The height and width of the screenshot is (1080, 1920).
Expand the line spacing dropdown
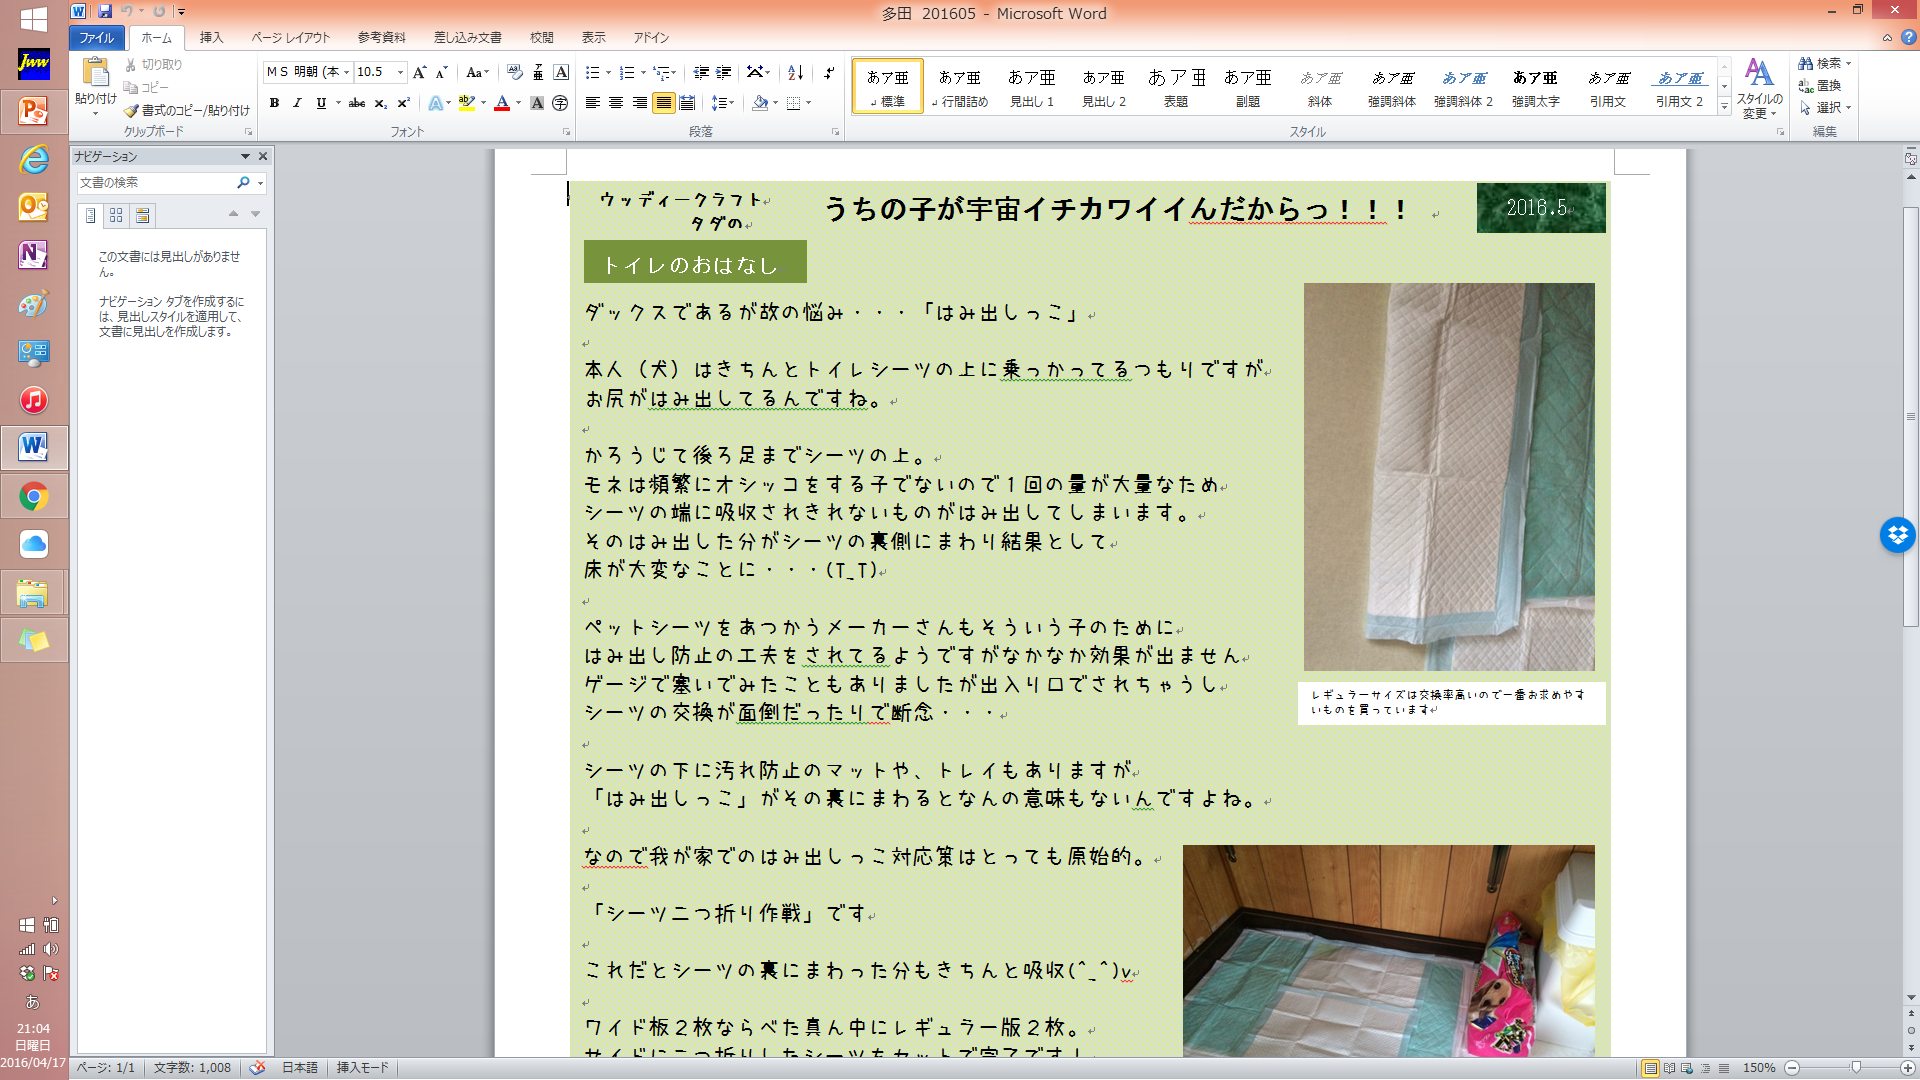(x=732, y=103)
